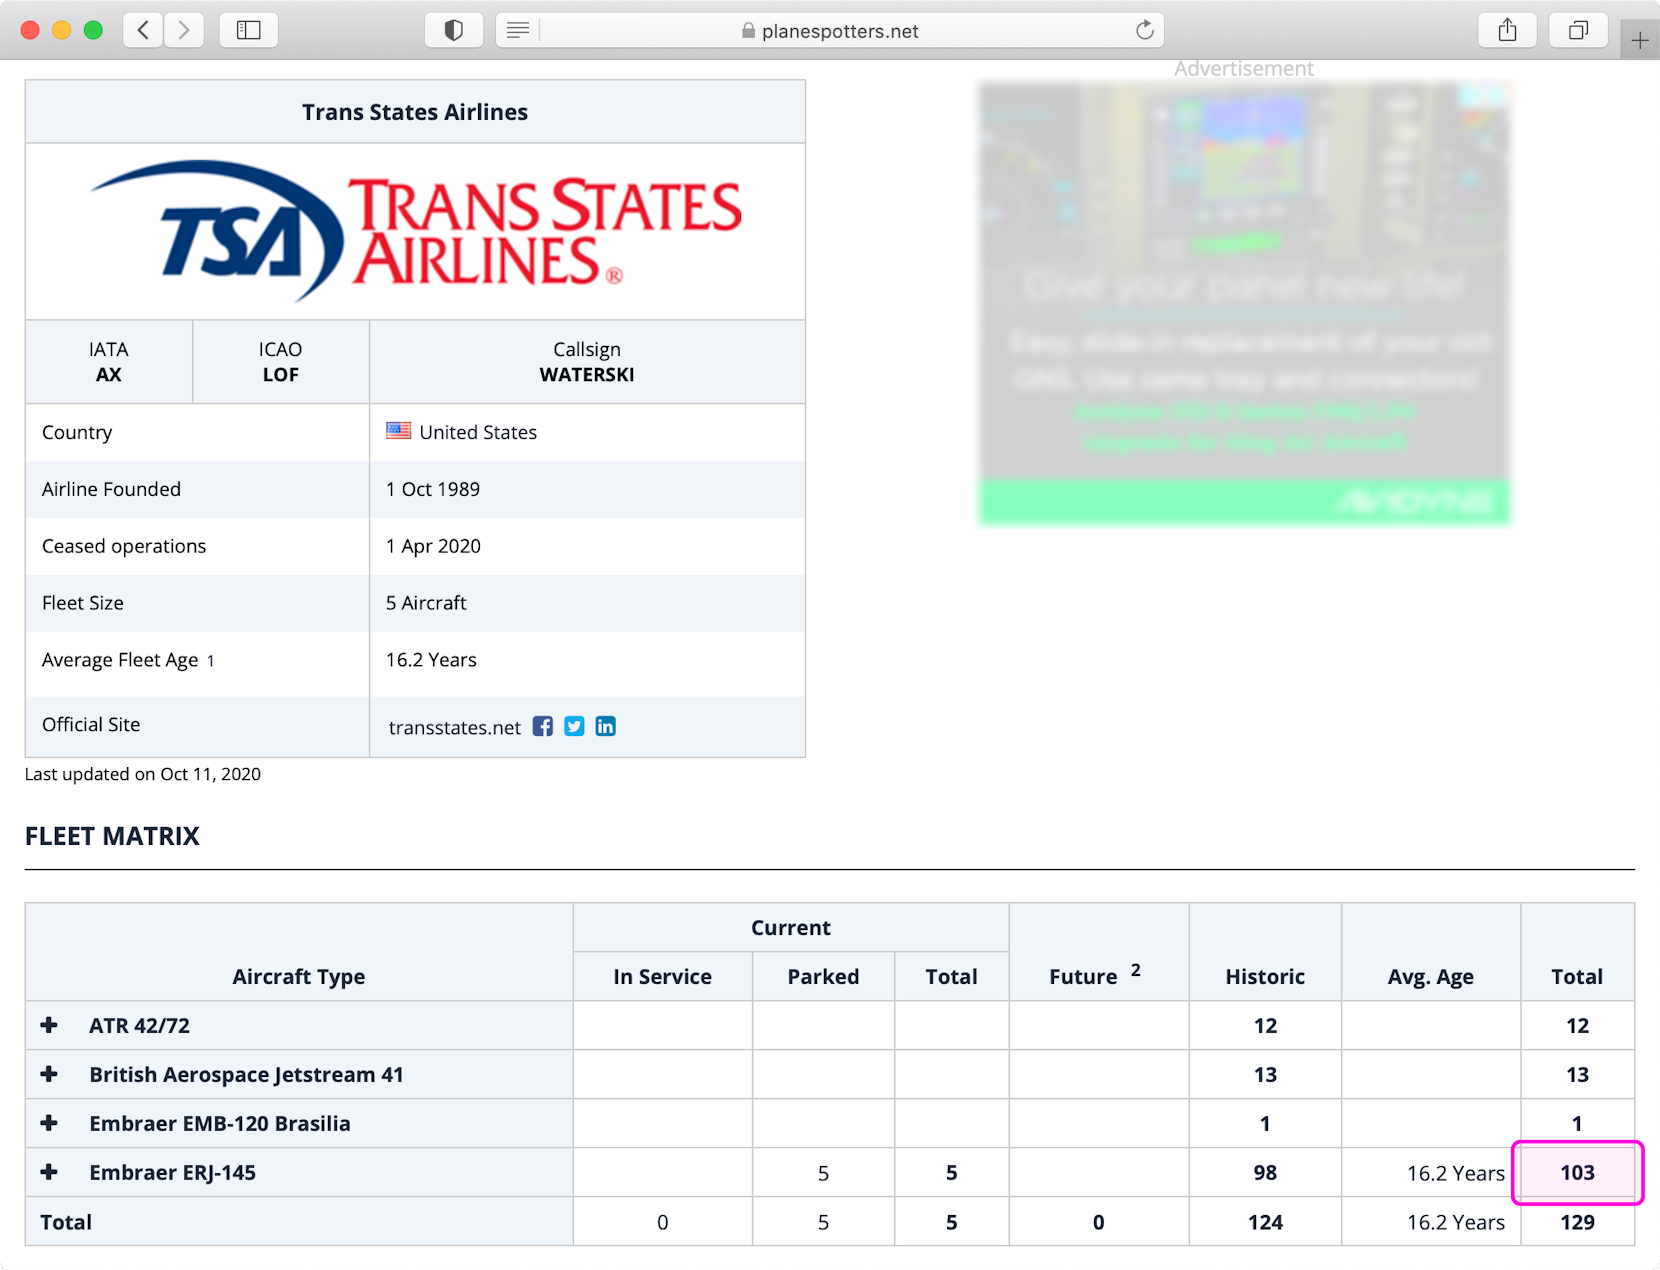Image resolution: width=1660 pixels, height=1270 pixels.
Task: Visit the transstates.net official site link
Action: [455, 727]
